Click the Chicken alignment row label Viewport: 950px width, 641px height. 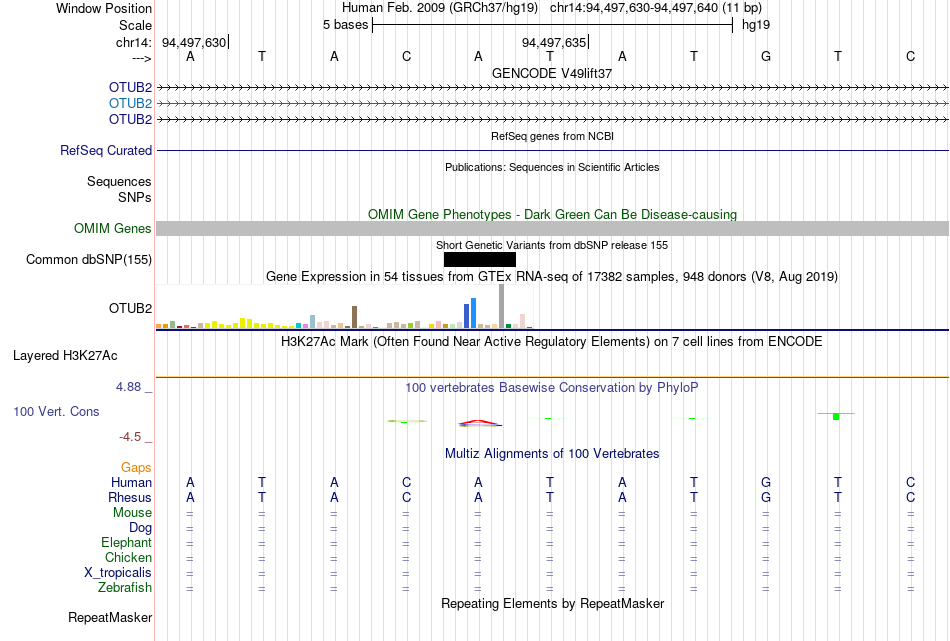point(128,557)
